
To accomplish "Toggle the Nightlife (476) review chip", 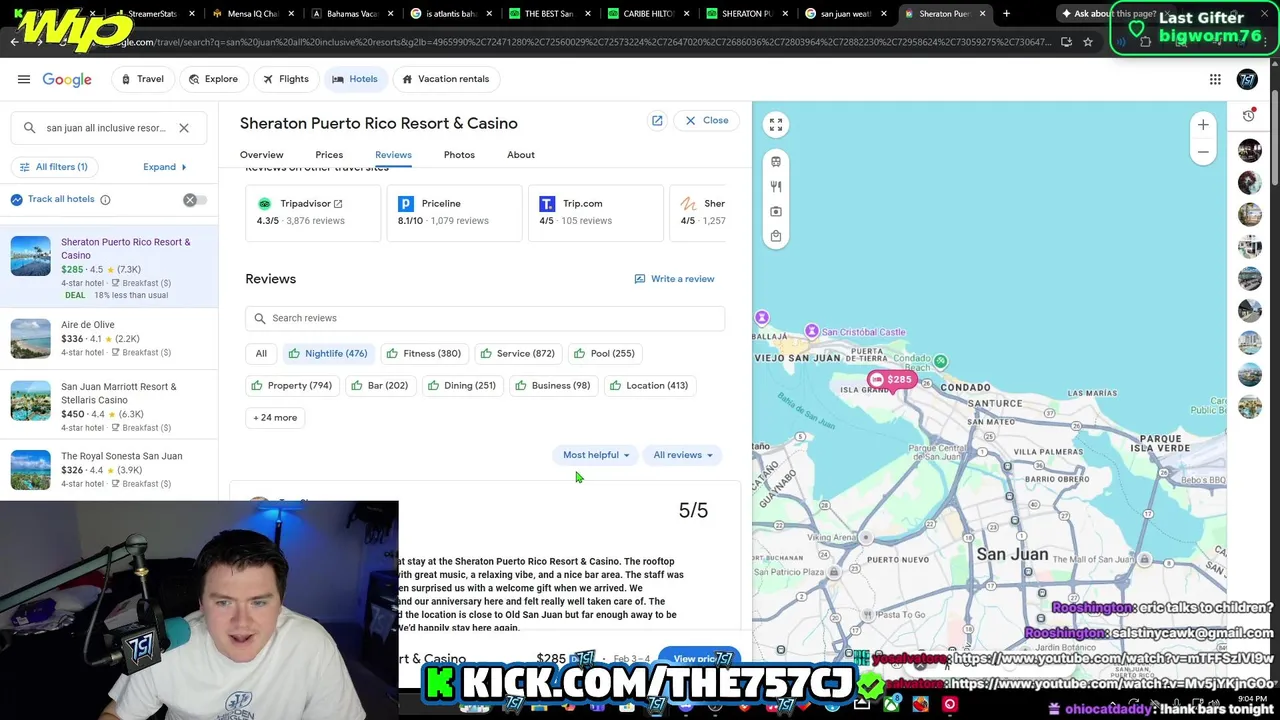I will pyautogui.click(x=327, y=353).
